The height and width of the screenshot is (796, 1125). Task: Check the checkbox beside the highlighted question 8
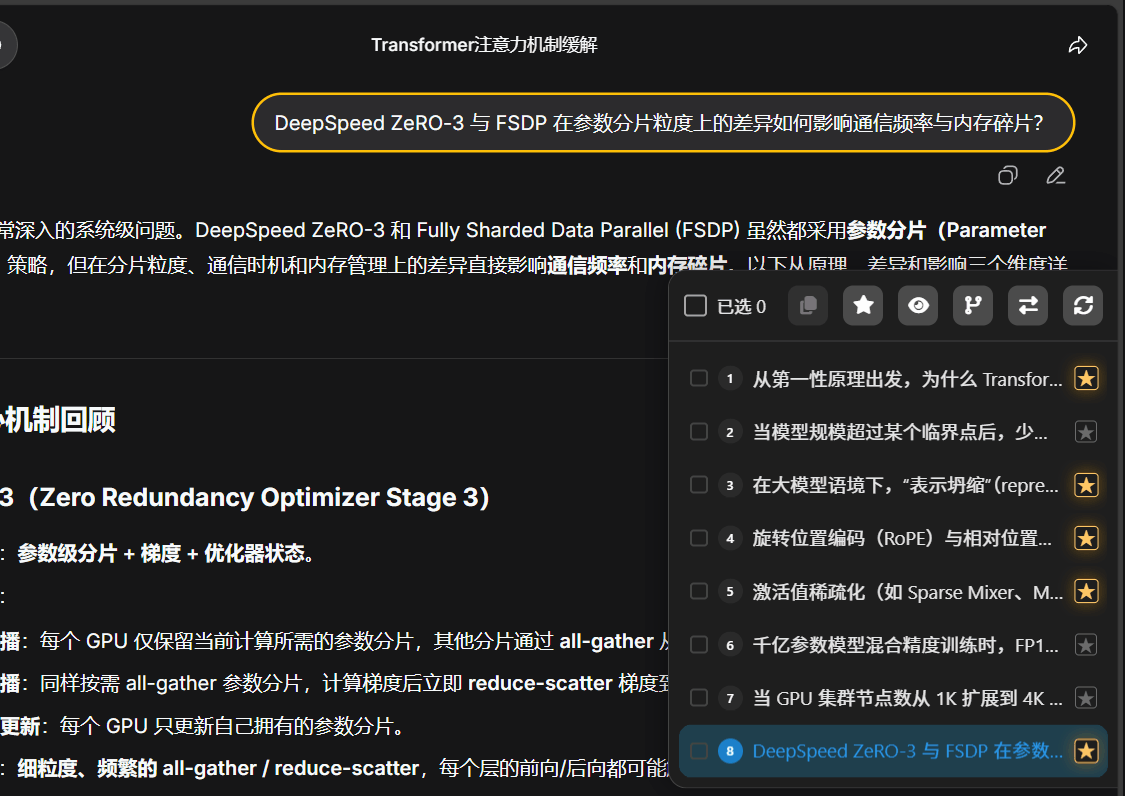click(x=698, y=751)
